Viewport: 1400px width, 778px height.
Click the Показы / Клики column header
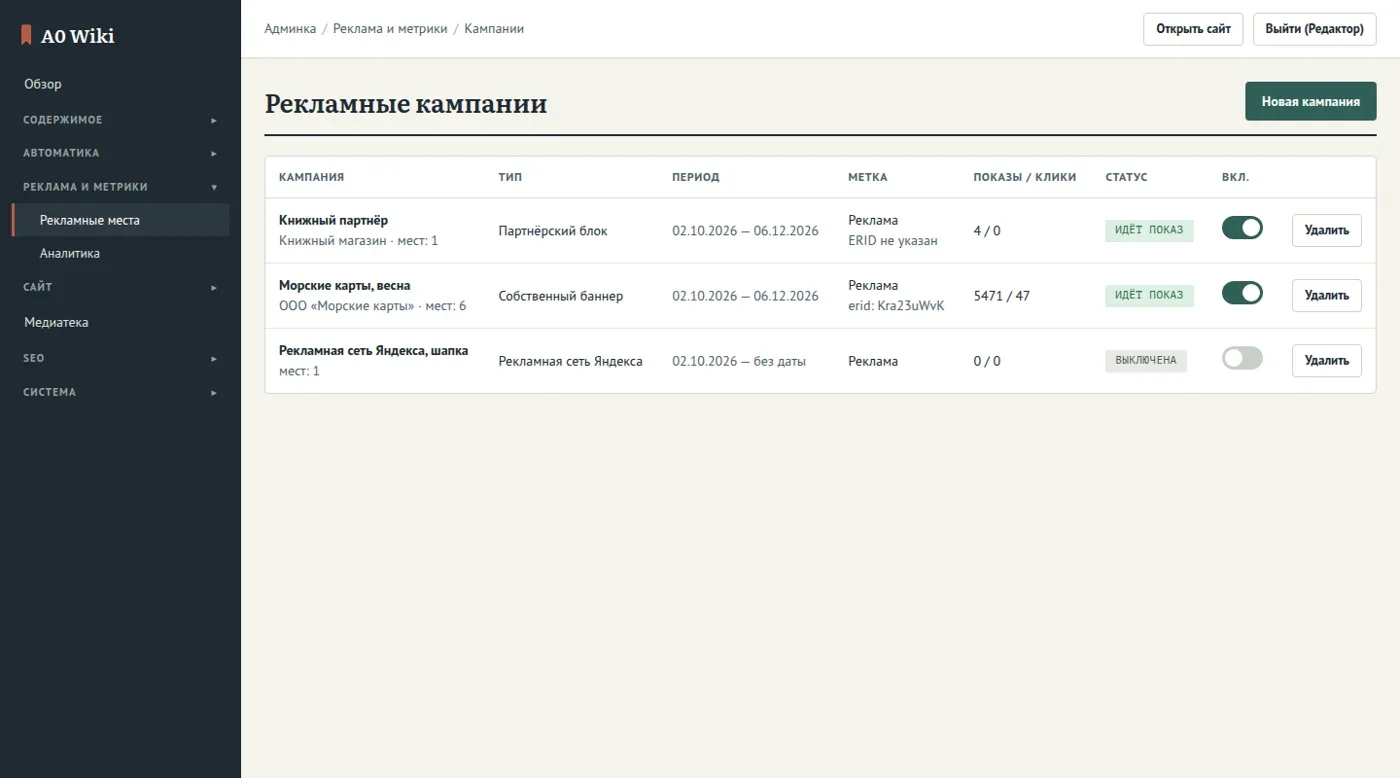(1025, 177)
